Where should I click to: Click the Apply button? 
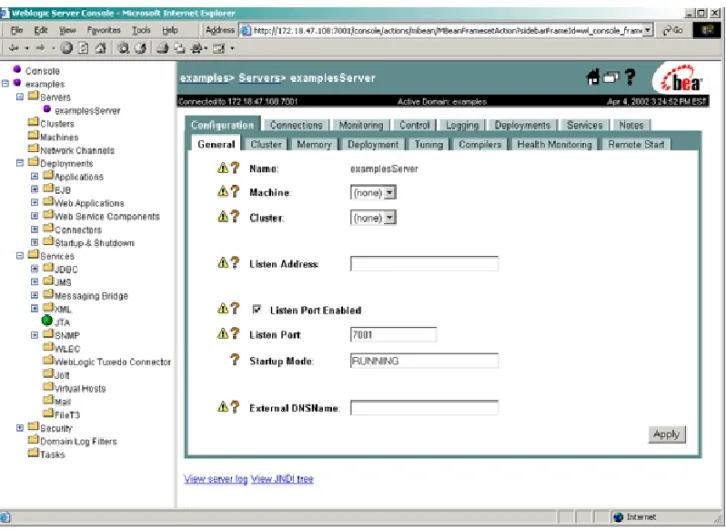[667, 434]
